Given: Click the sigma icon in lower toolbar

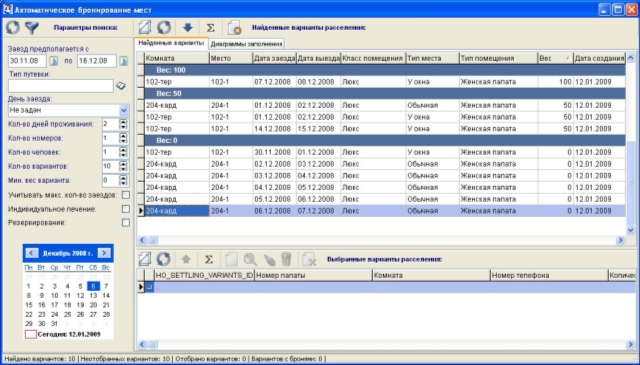Looking at the screenshot, I should click(209, 259).
